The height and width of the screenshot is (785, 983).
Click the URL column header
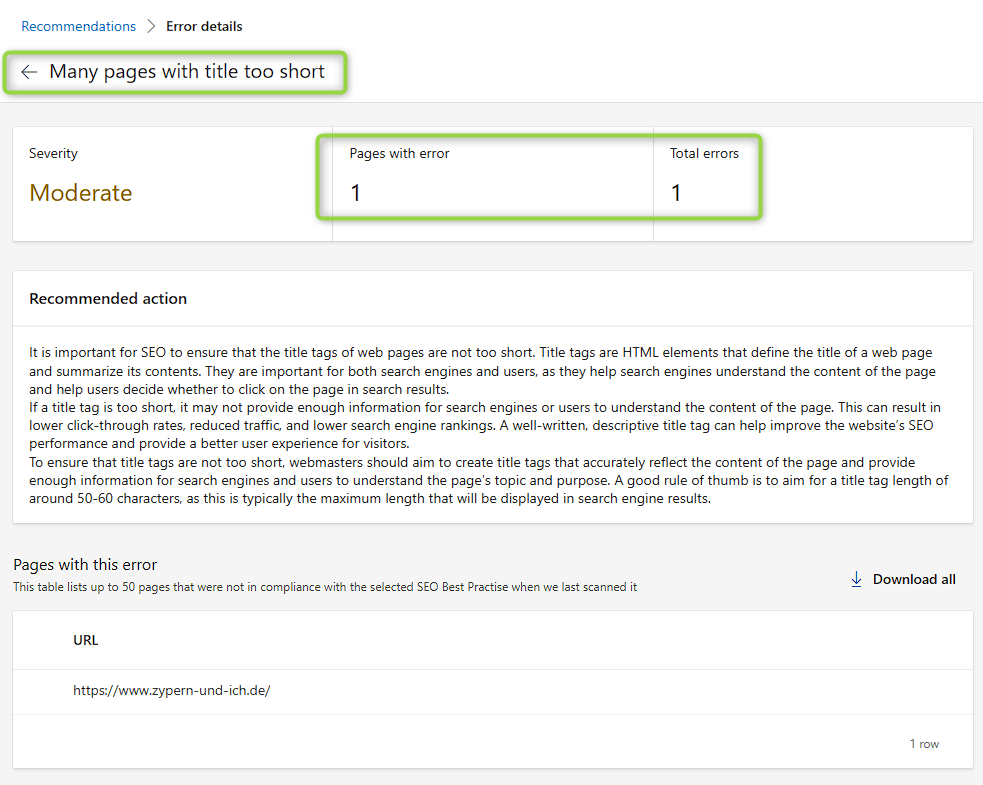85,640
